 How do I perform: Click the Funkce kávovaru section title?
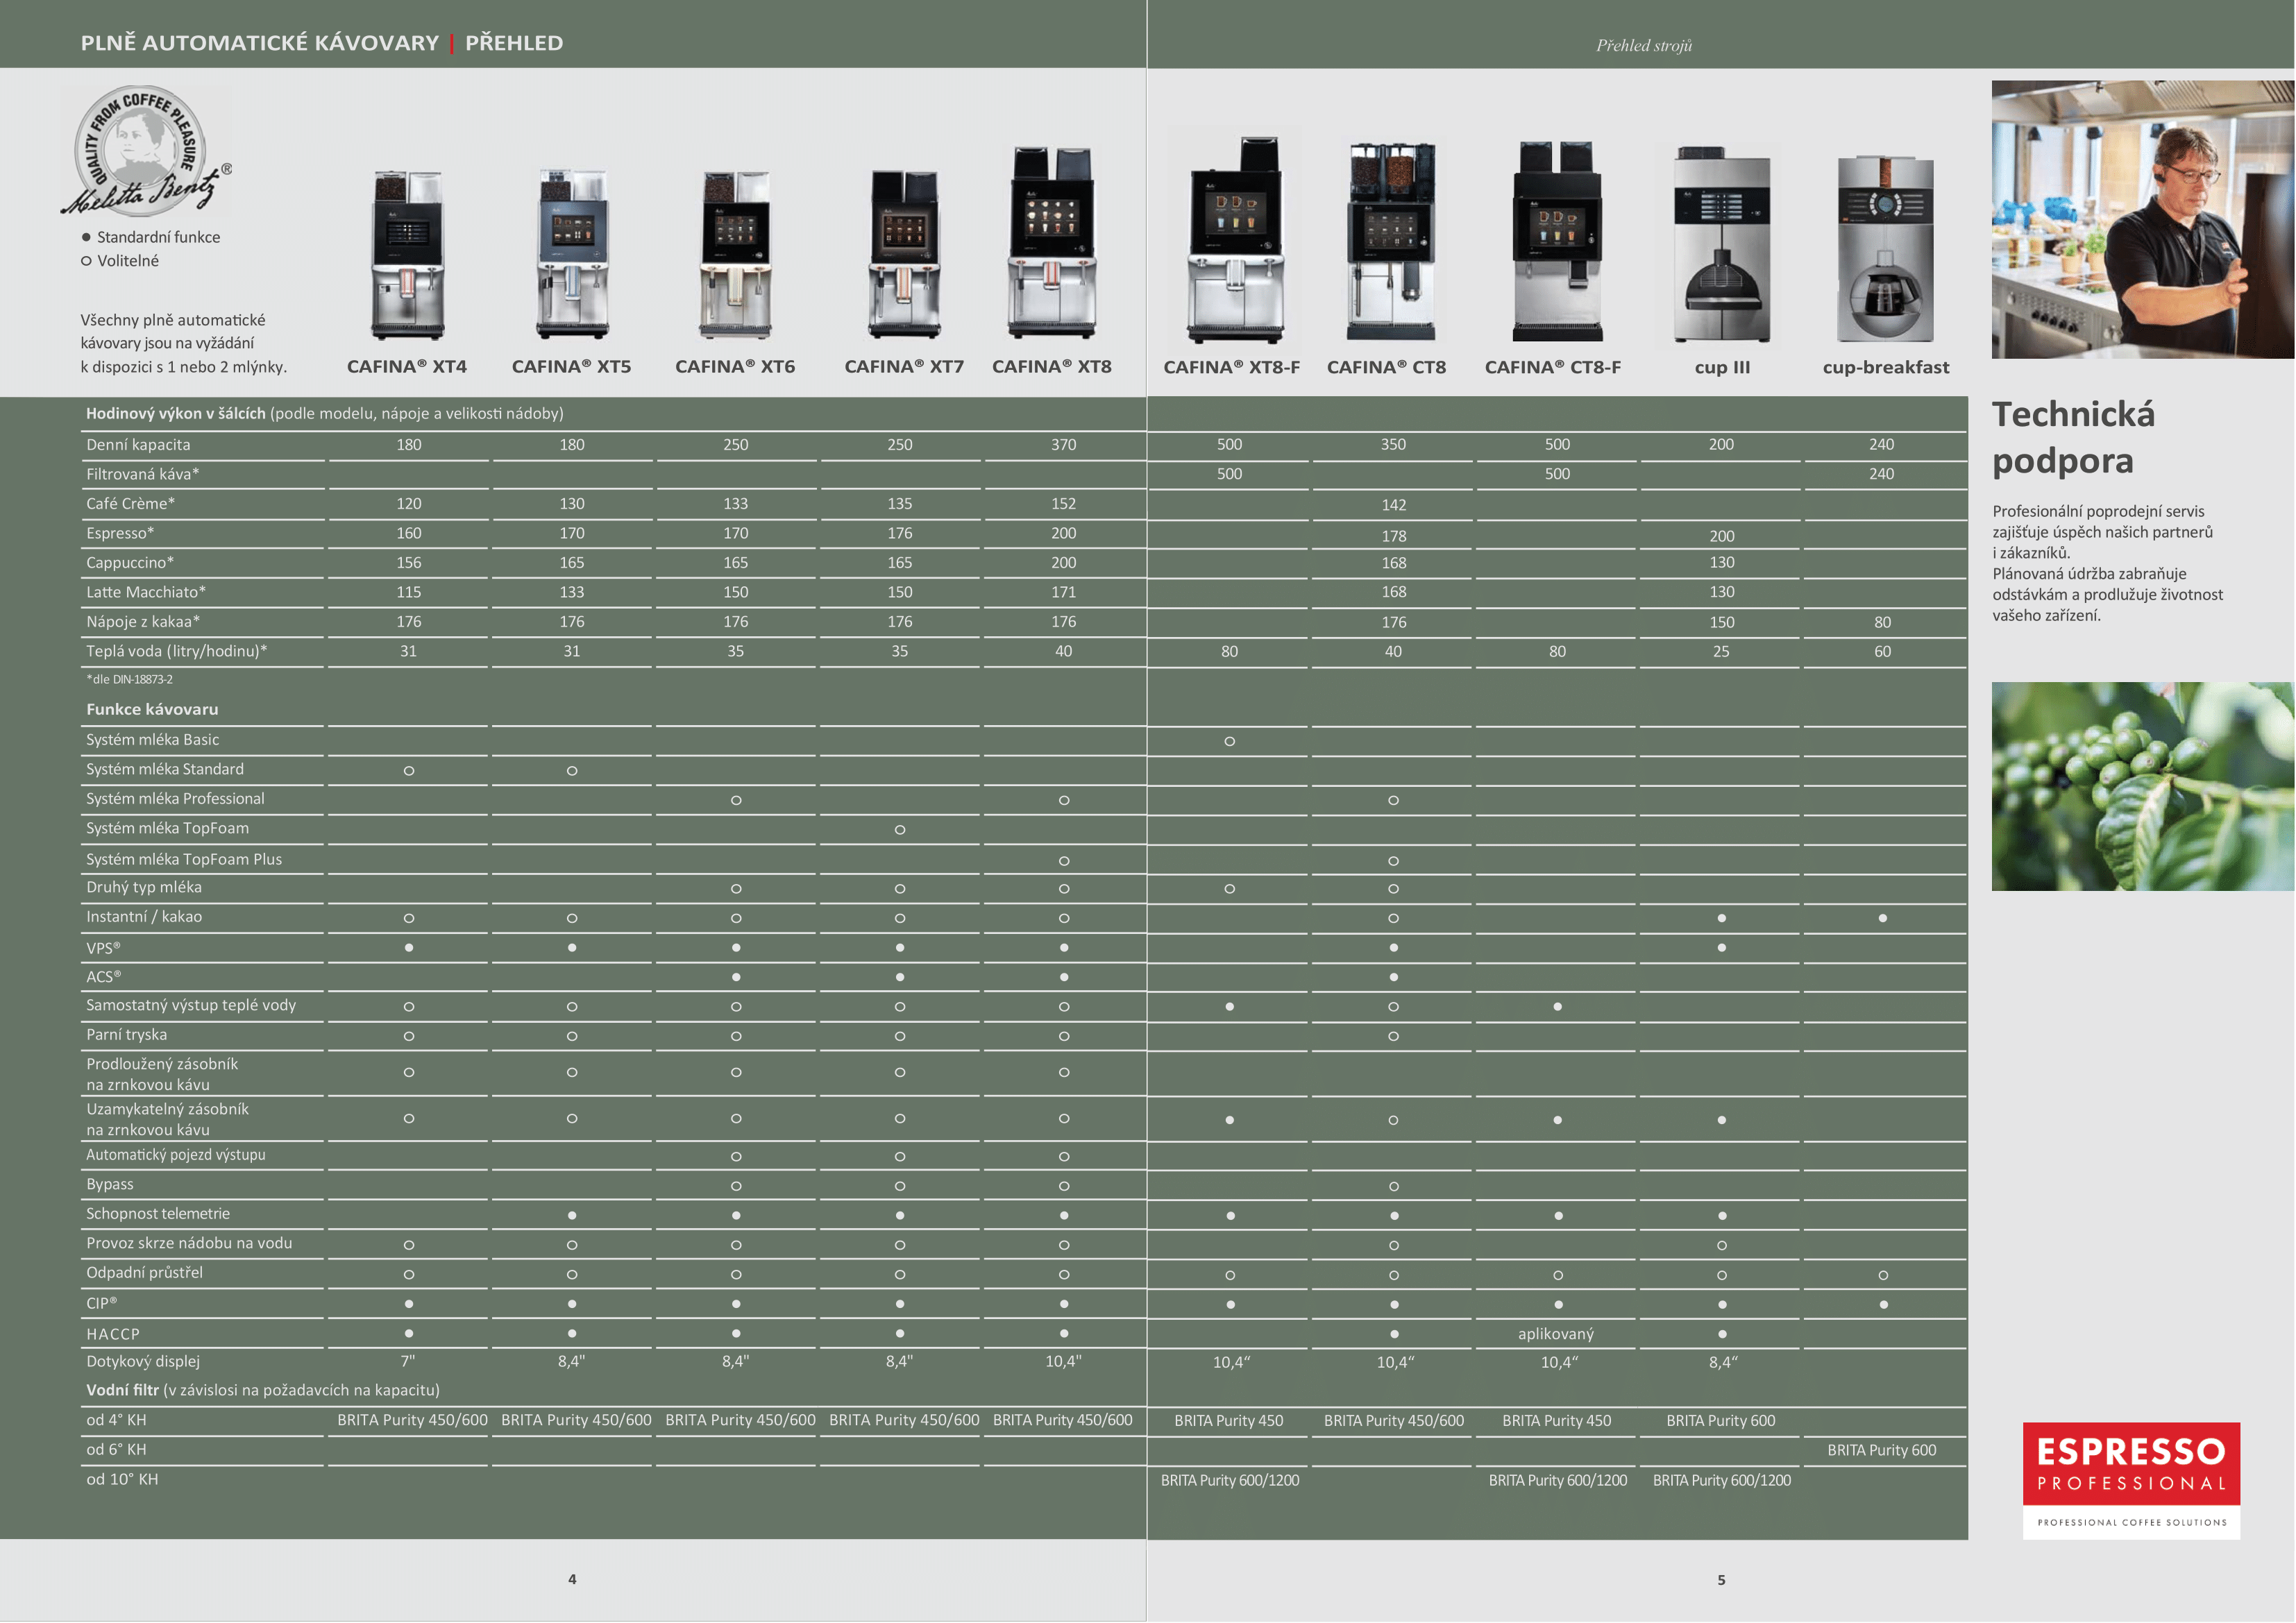pos(152,710)
